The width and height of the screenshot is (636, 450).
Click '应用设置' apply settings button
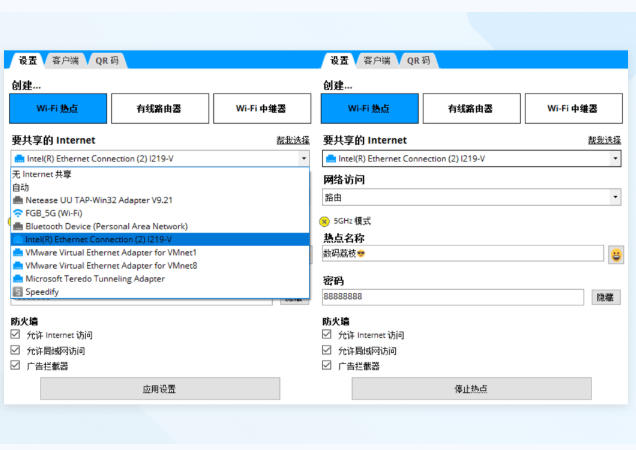160,389
